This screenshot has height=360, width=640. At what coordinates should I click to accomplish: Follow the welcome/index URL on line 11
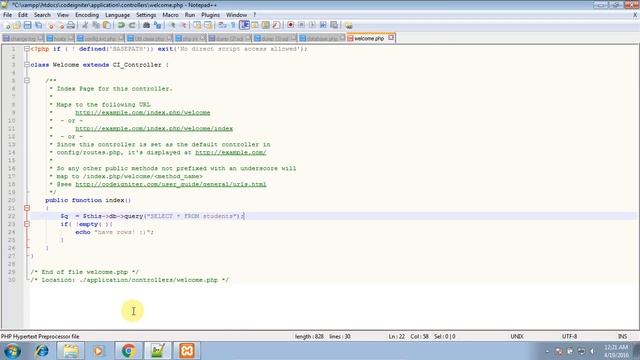tap(154, 129)
